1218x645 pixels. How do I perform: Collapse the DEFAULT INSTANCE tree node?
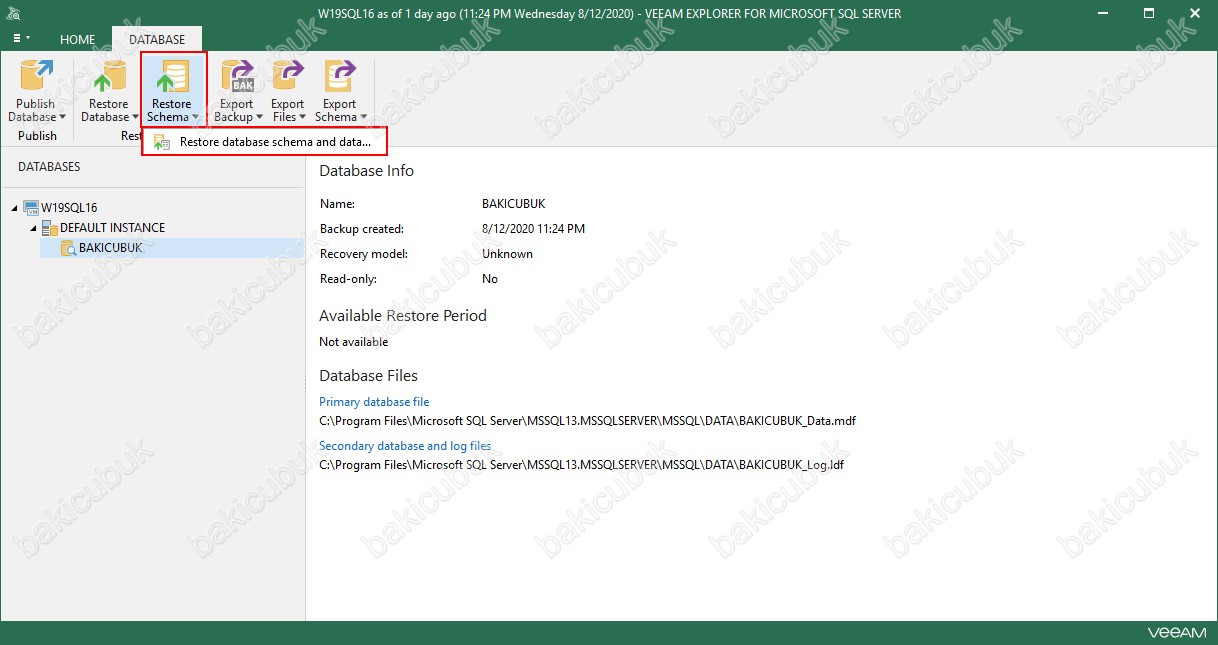click(x=33, y=228)
